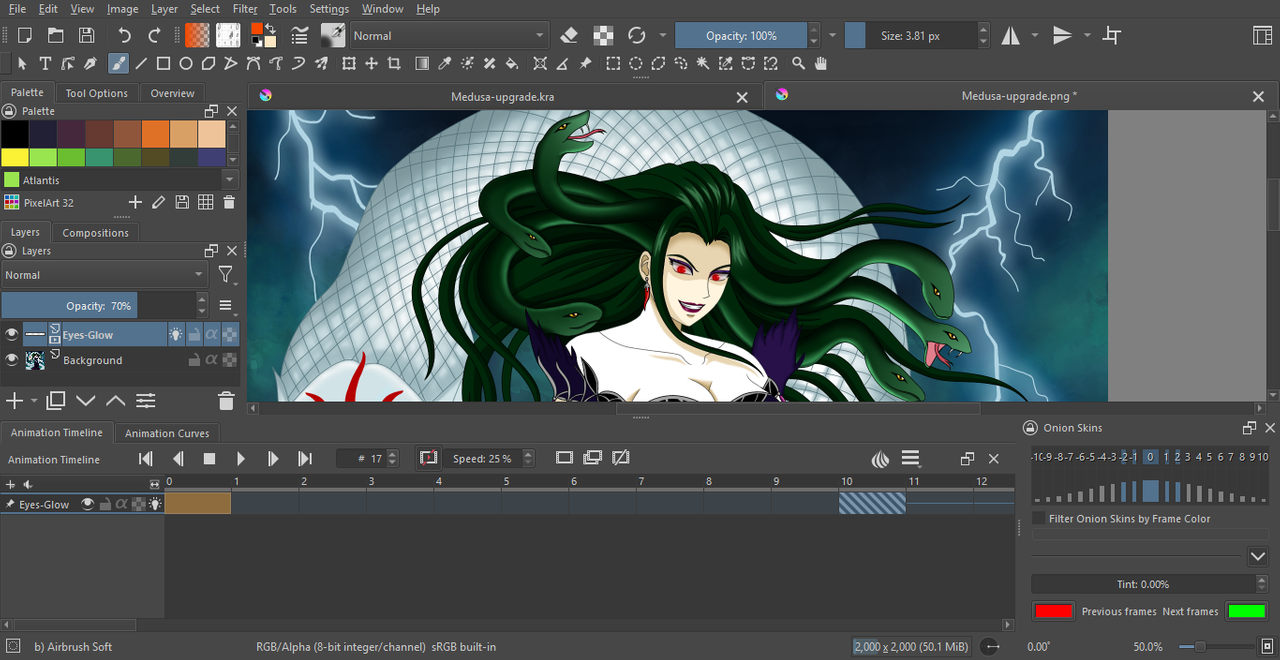The height and width of the screenshot is (660, 1280).
Task: Switch to the Overview tab
Action: 173,93
